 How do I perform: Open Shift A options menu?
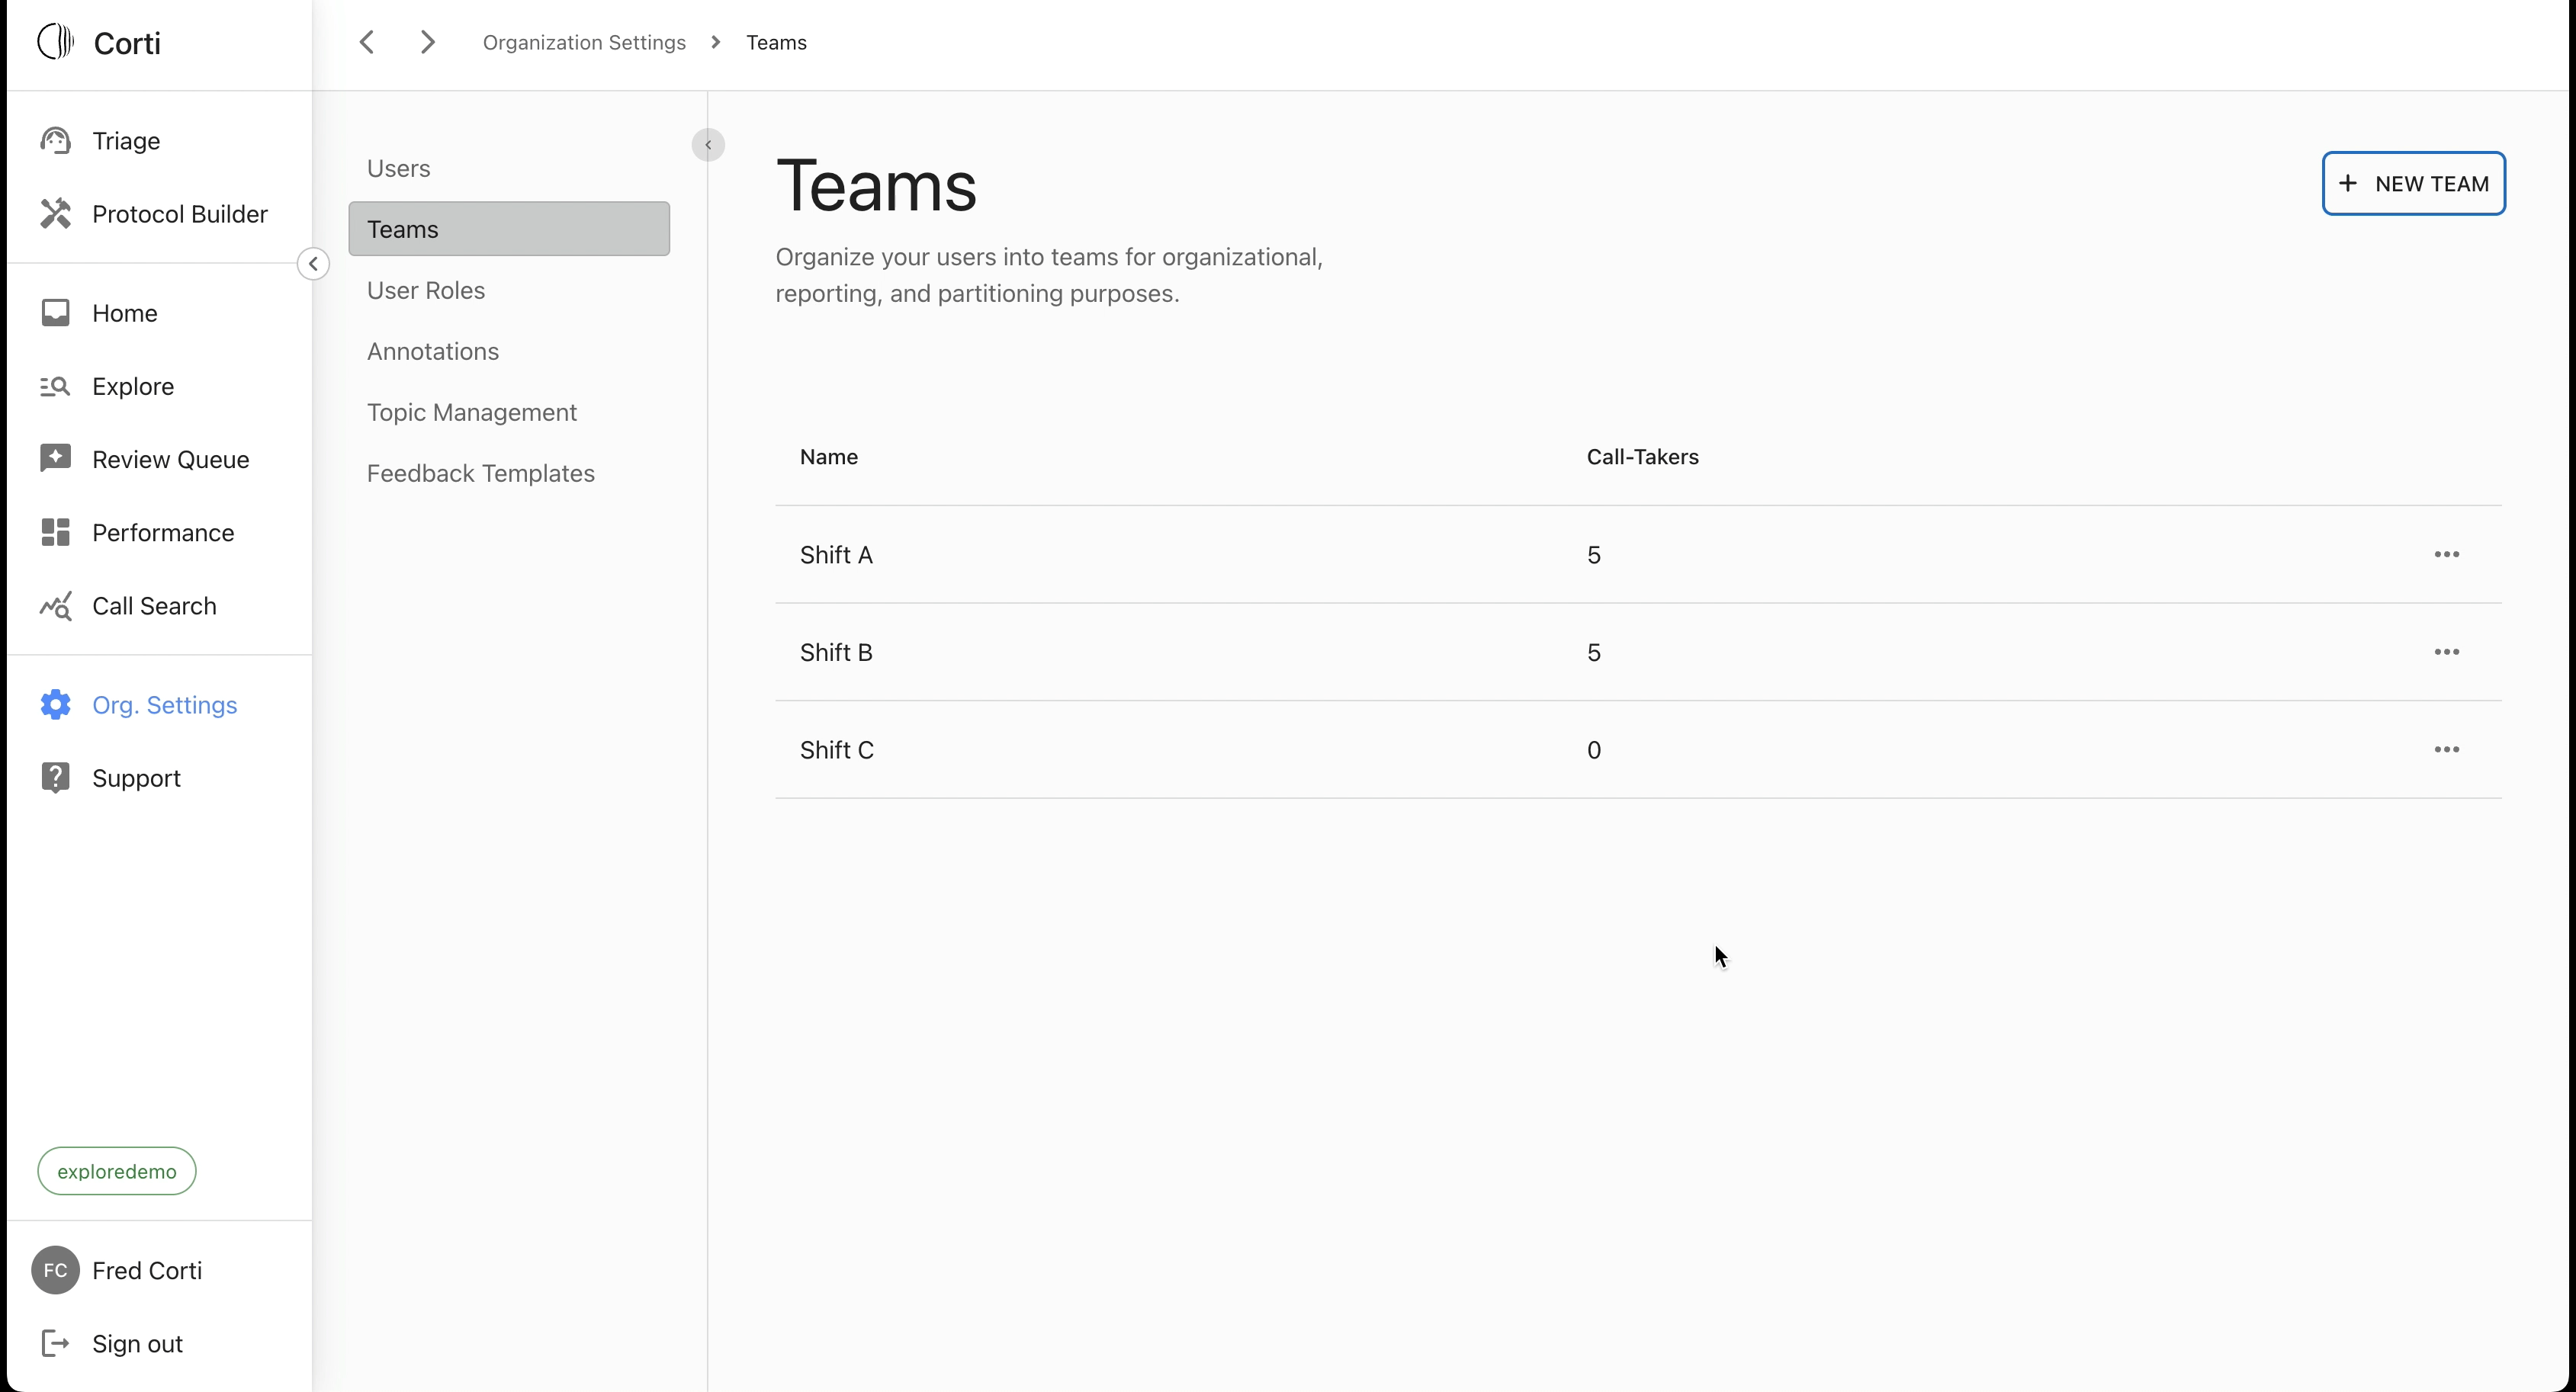click(x=2446, y=554)
